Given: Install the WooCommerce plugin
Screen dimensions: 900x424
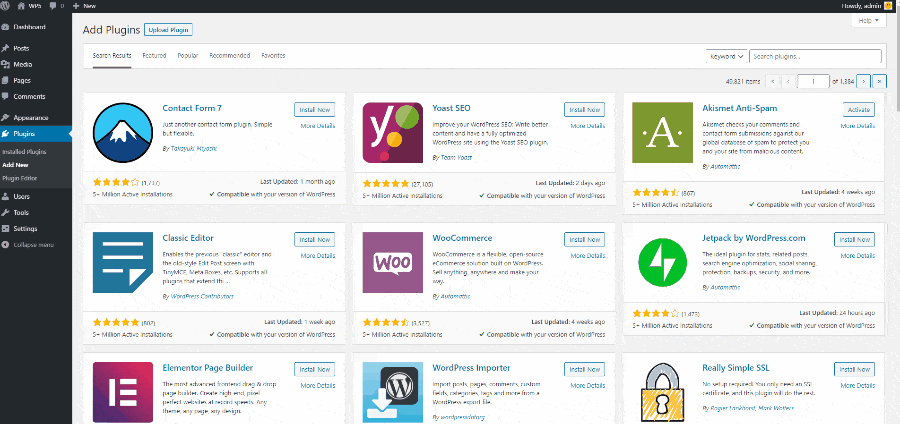Looking at the screenshot, I should [584, 239].
